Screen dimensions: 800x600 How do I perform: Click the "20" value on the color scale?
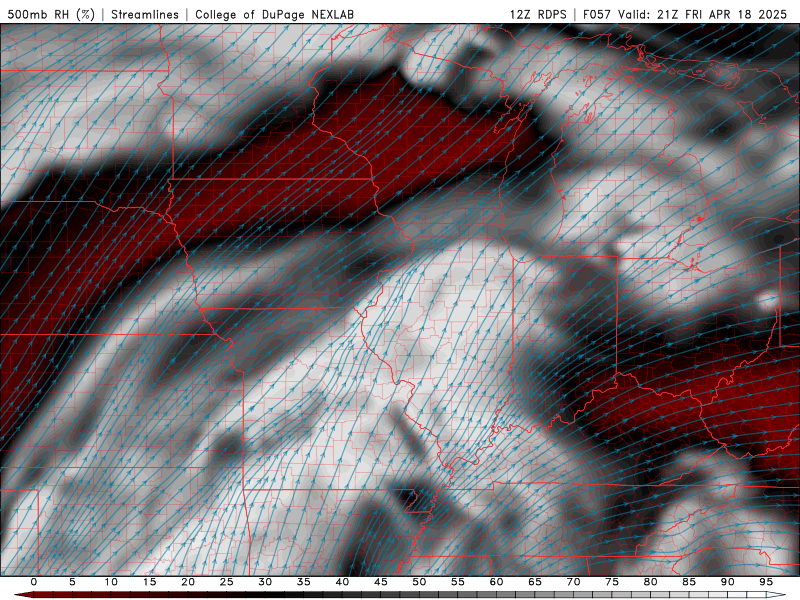tap(188, 582)
